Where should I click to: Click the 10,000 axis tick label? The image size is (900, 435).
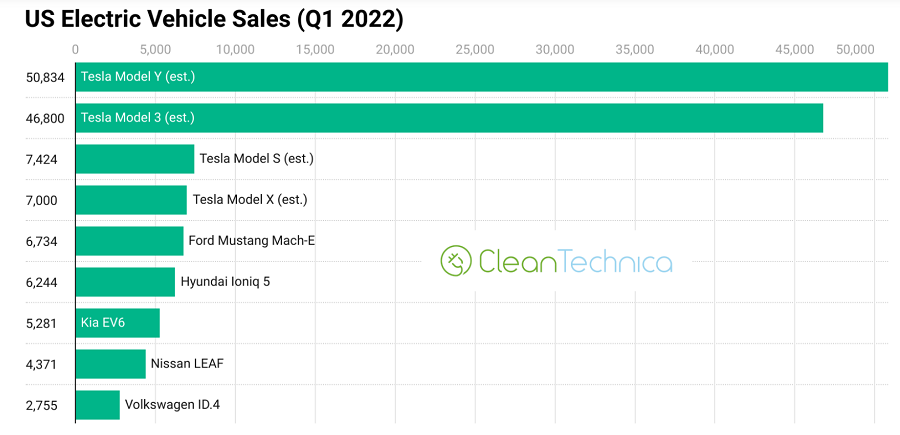pyautogui.click(x=235, y=49)
